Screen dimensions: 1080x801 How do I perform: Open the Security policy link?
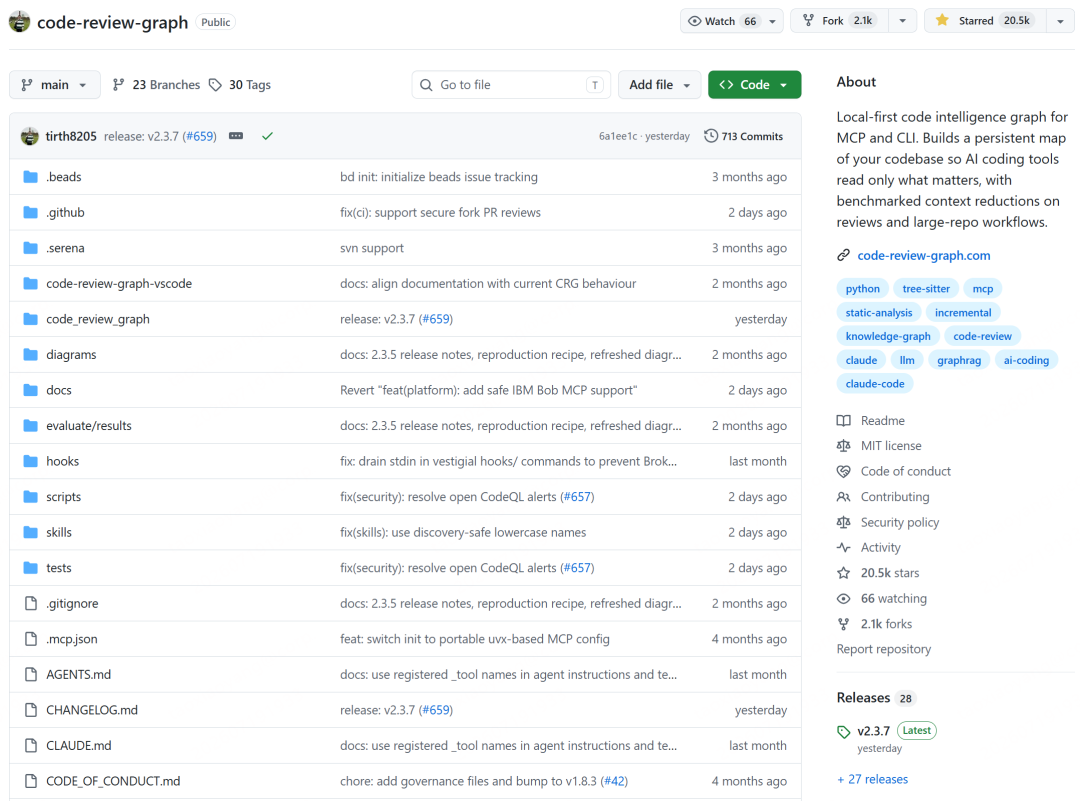pyautogui.click(x=900, y=522)
